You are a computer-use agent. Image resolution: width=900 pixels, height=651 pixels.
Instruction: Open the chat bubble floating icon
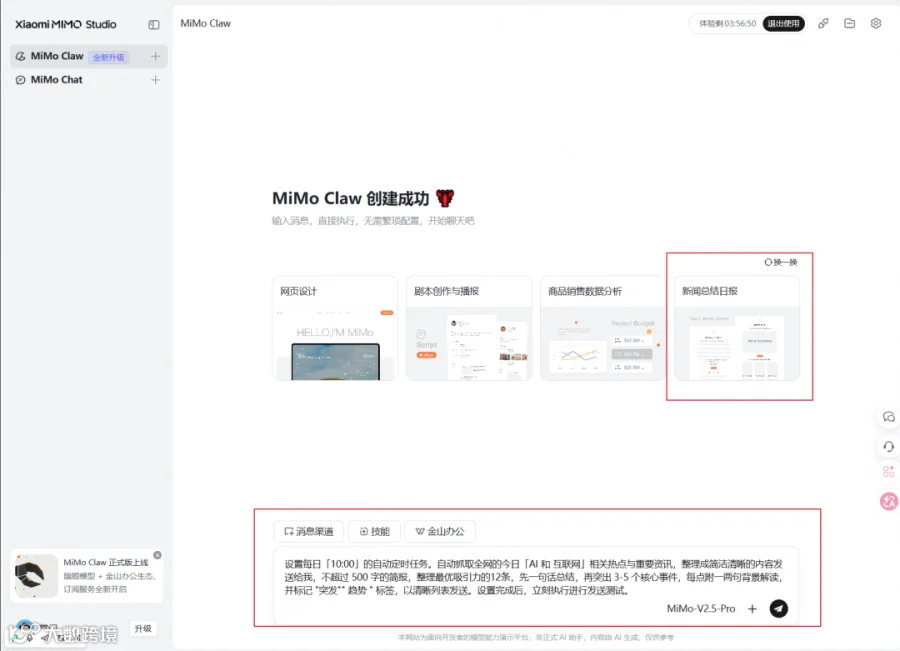pyautogui.click(x=889, y=417)
